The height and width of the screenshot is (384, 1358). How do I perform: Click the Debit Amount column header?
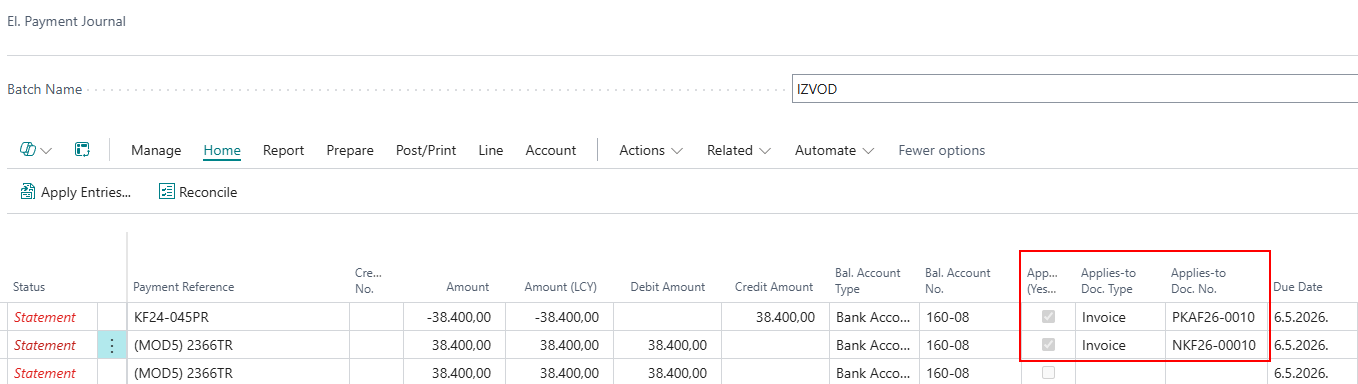pyautogui.click(x=668, y=287)
